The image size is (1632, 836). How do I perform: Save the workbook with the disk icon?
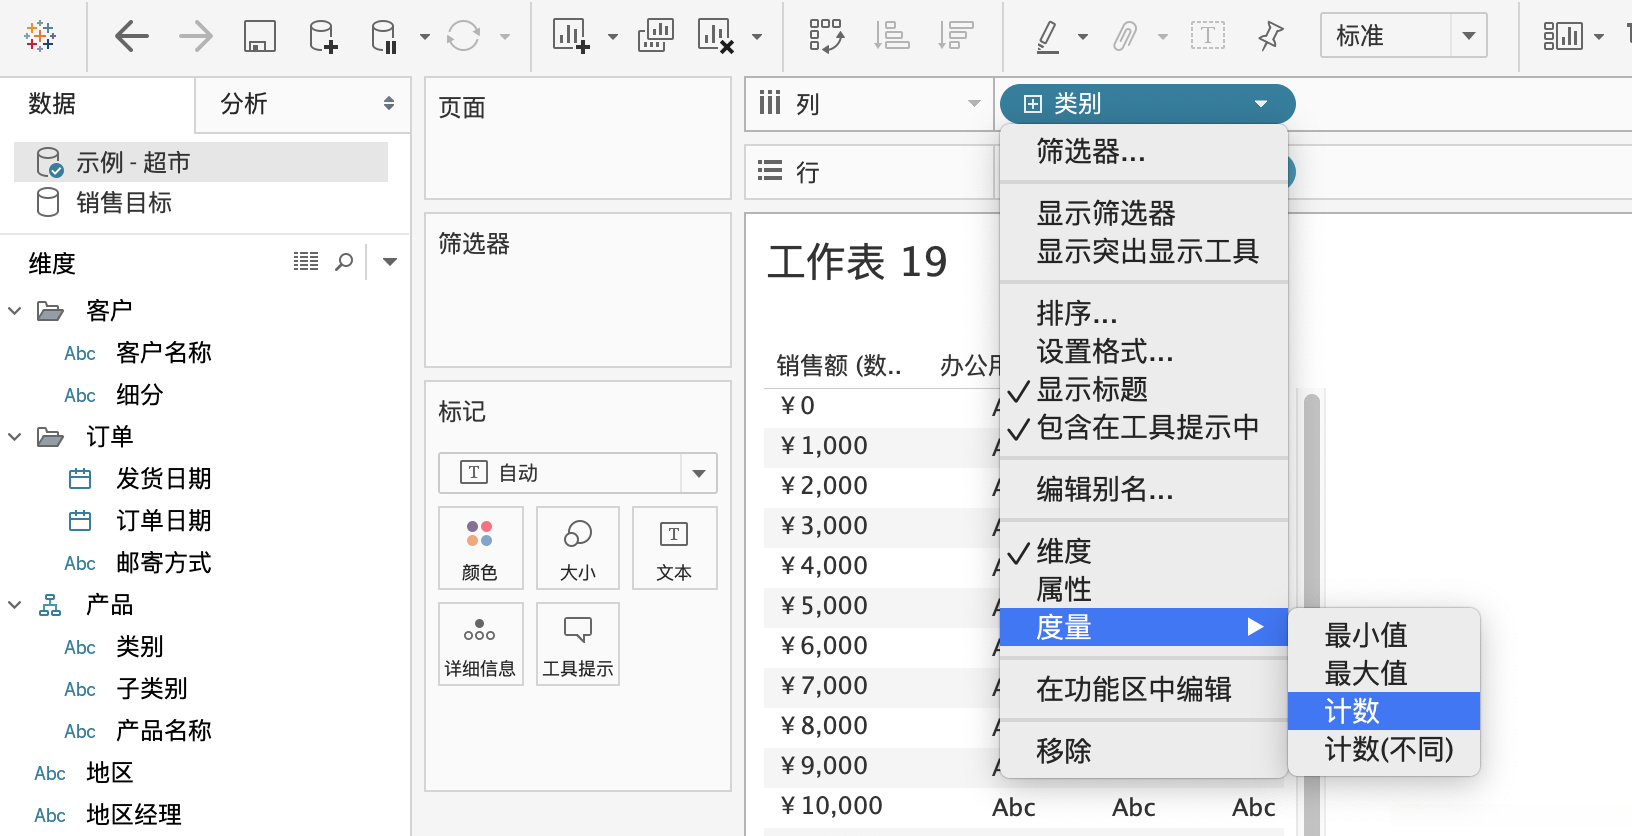coord(260,37)
